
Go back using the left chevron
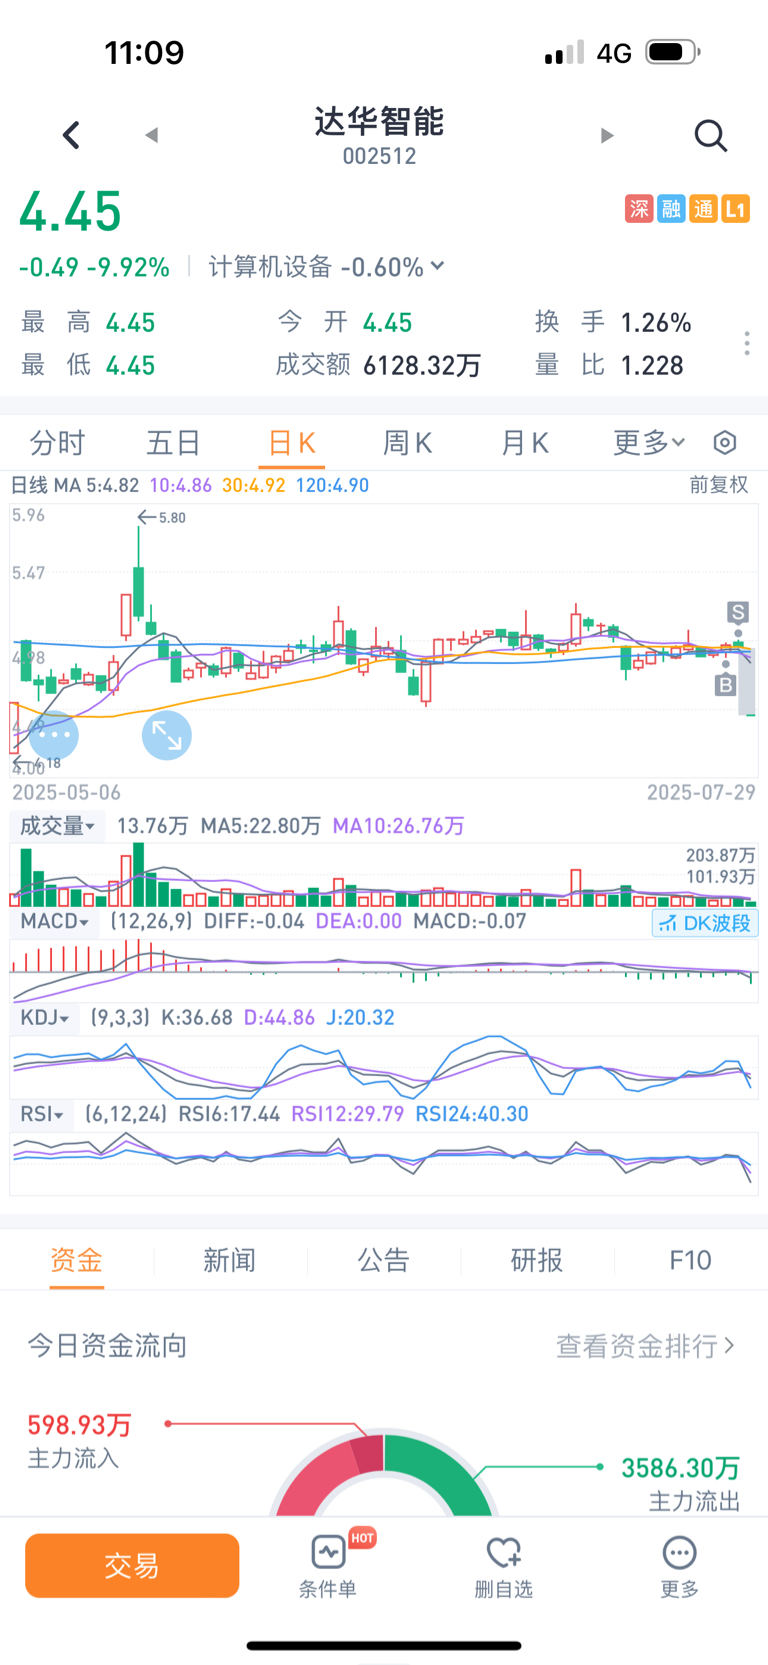(71, 135)
